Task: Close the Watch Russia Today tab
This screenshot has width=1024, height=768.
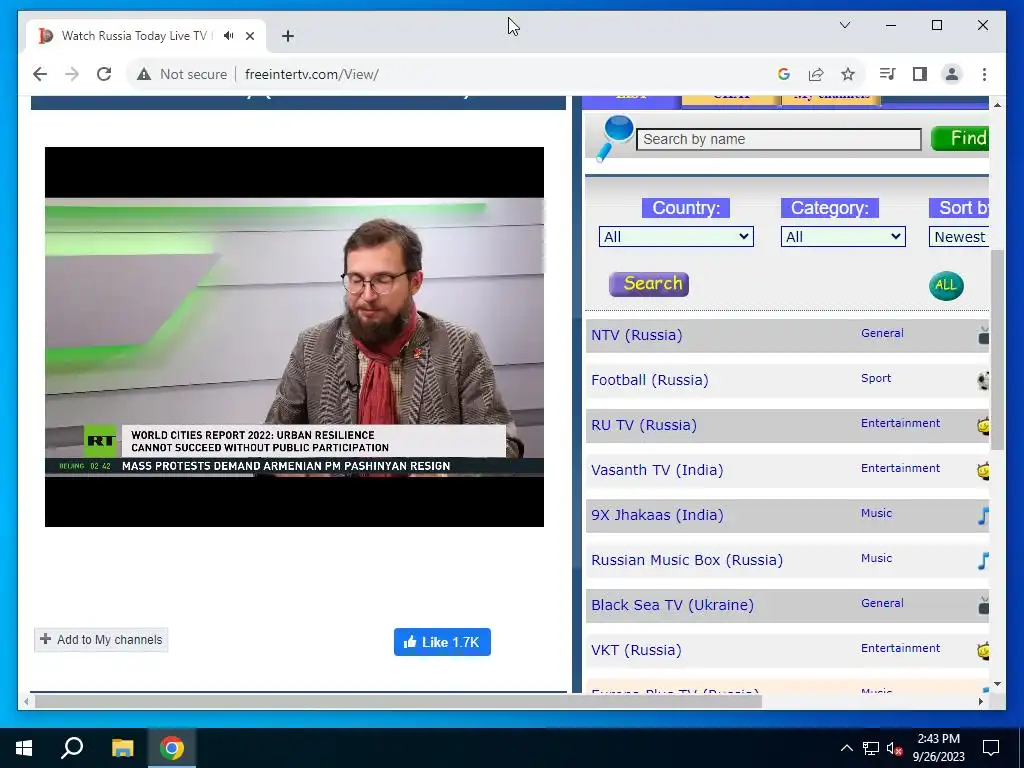Action: coord(249,36)
